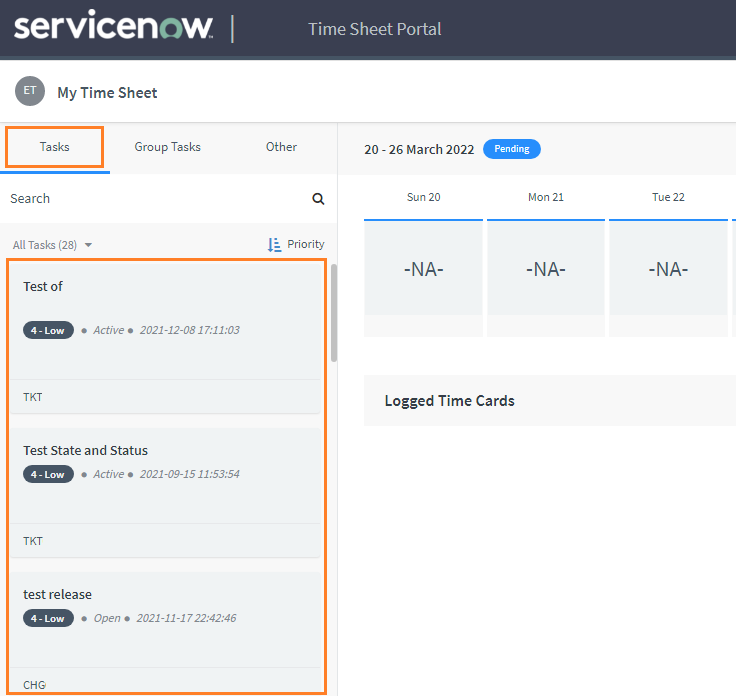The width and height of the screenshot is (736, 696).
Task: Click the Logged Time Cards header
Action: [449, 401]
